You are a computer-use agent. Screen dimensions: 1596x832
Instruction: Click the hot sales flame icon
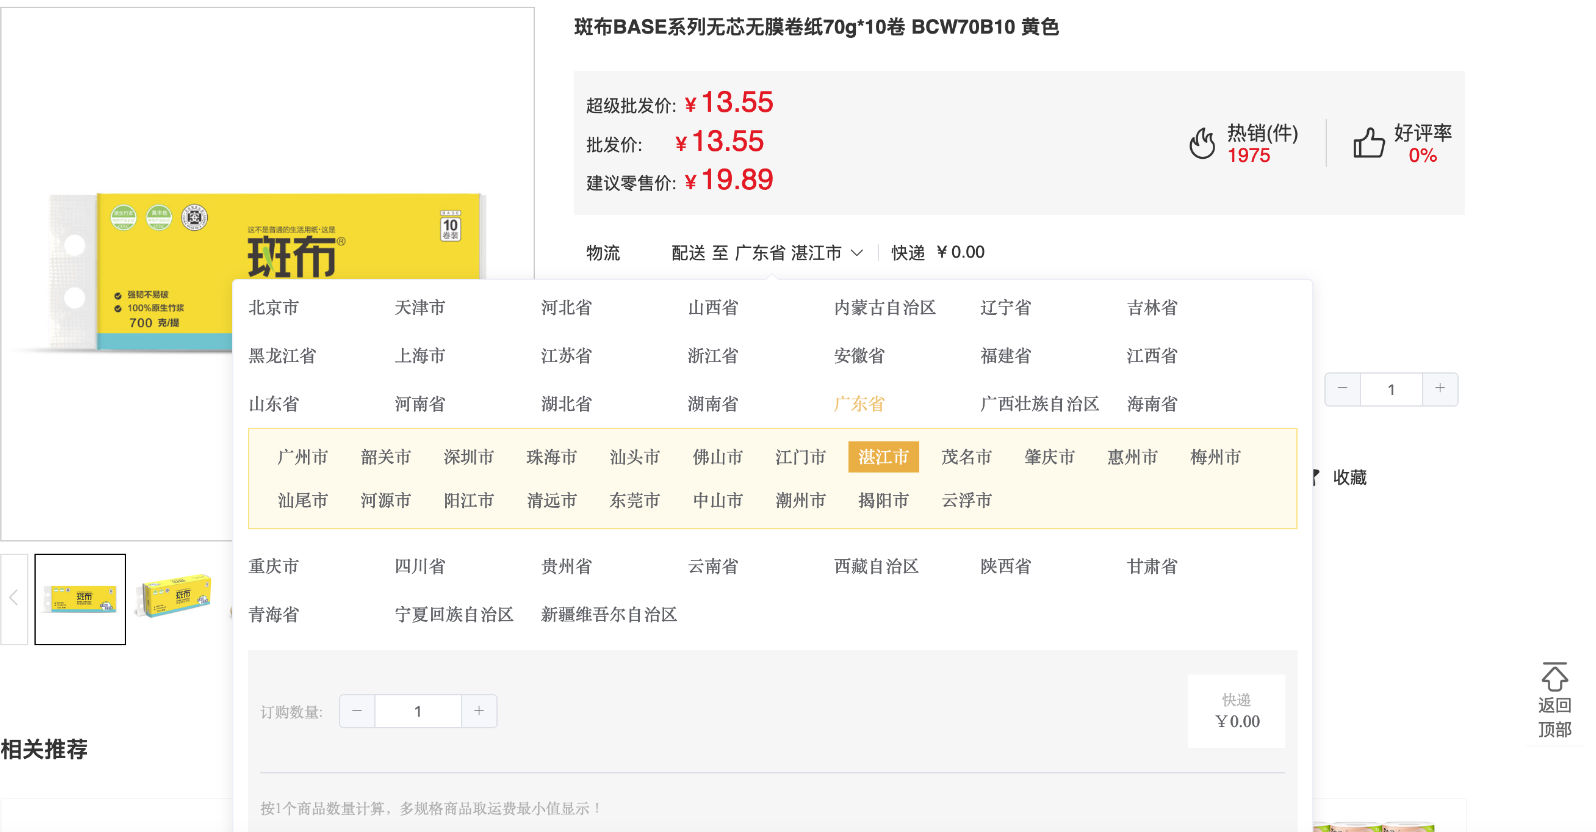(x=1202, y=144)
